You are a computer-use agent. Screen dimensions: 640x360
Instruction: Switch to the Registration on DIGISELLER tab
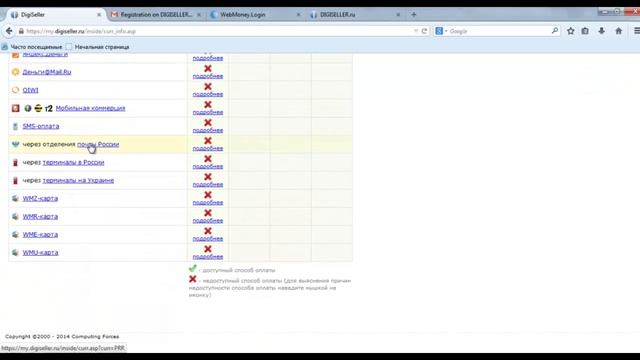(156, 15)
